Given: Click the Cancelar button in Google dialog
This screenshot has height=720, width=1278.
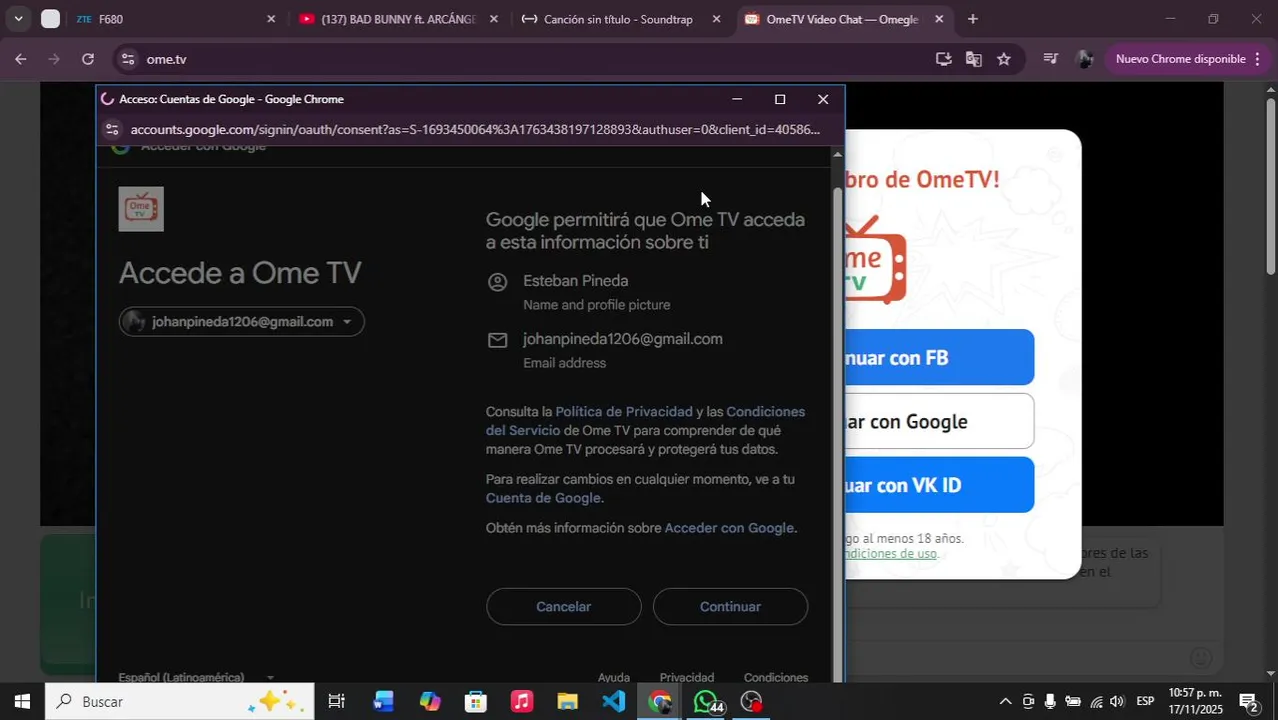Looking at the screenshot, I should (x=563, y=607).
